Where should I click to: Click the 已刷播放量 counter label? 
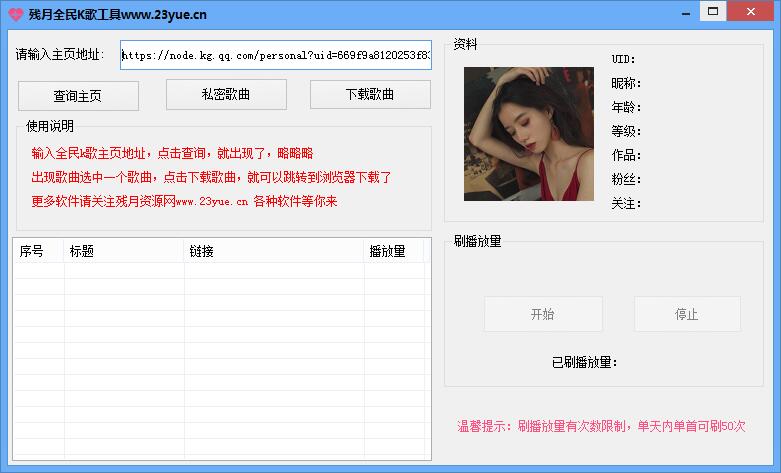585,362
